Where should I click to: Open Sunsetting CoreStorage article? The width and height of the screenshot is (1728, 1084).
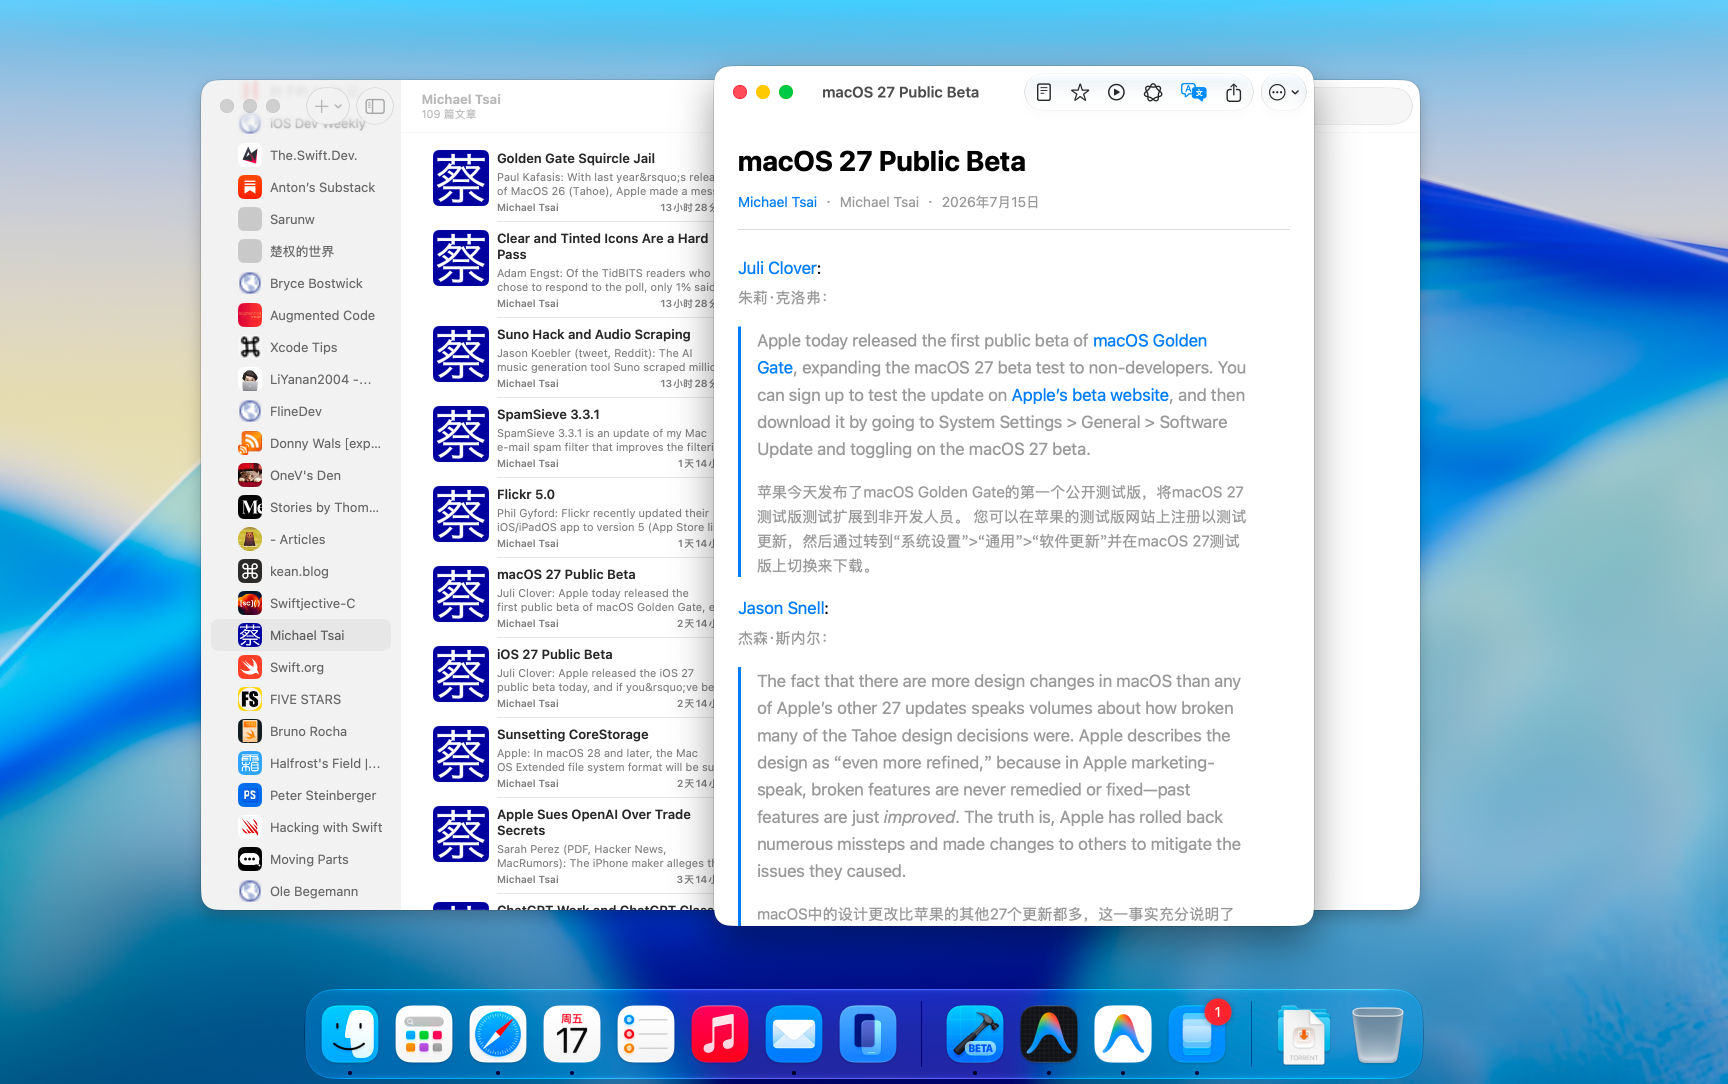click(x=573, y=757)
